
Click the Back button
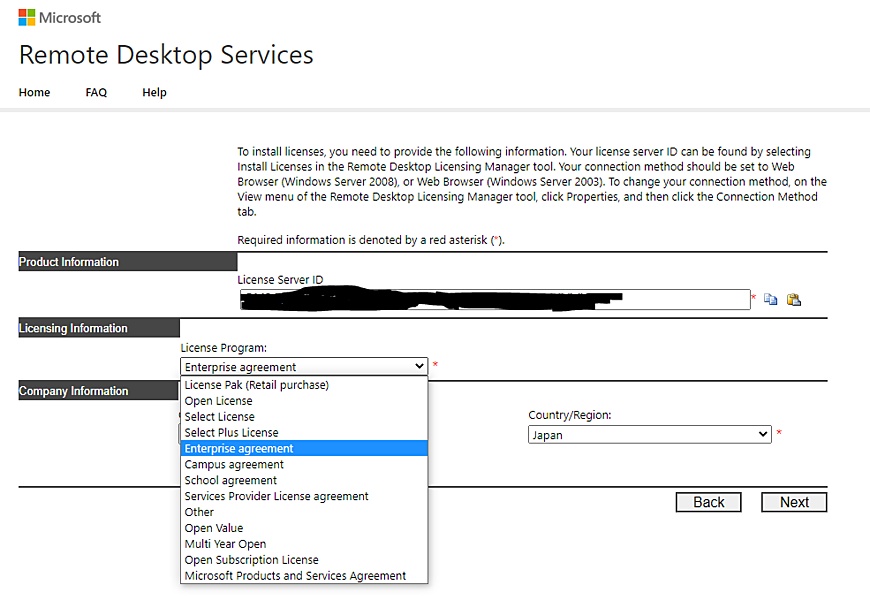(x=708, y=502)
